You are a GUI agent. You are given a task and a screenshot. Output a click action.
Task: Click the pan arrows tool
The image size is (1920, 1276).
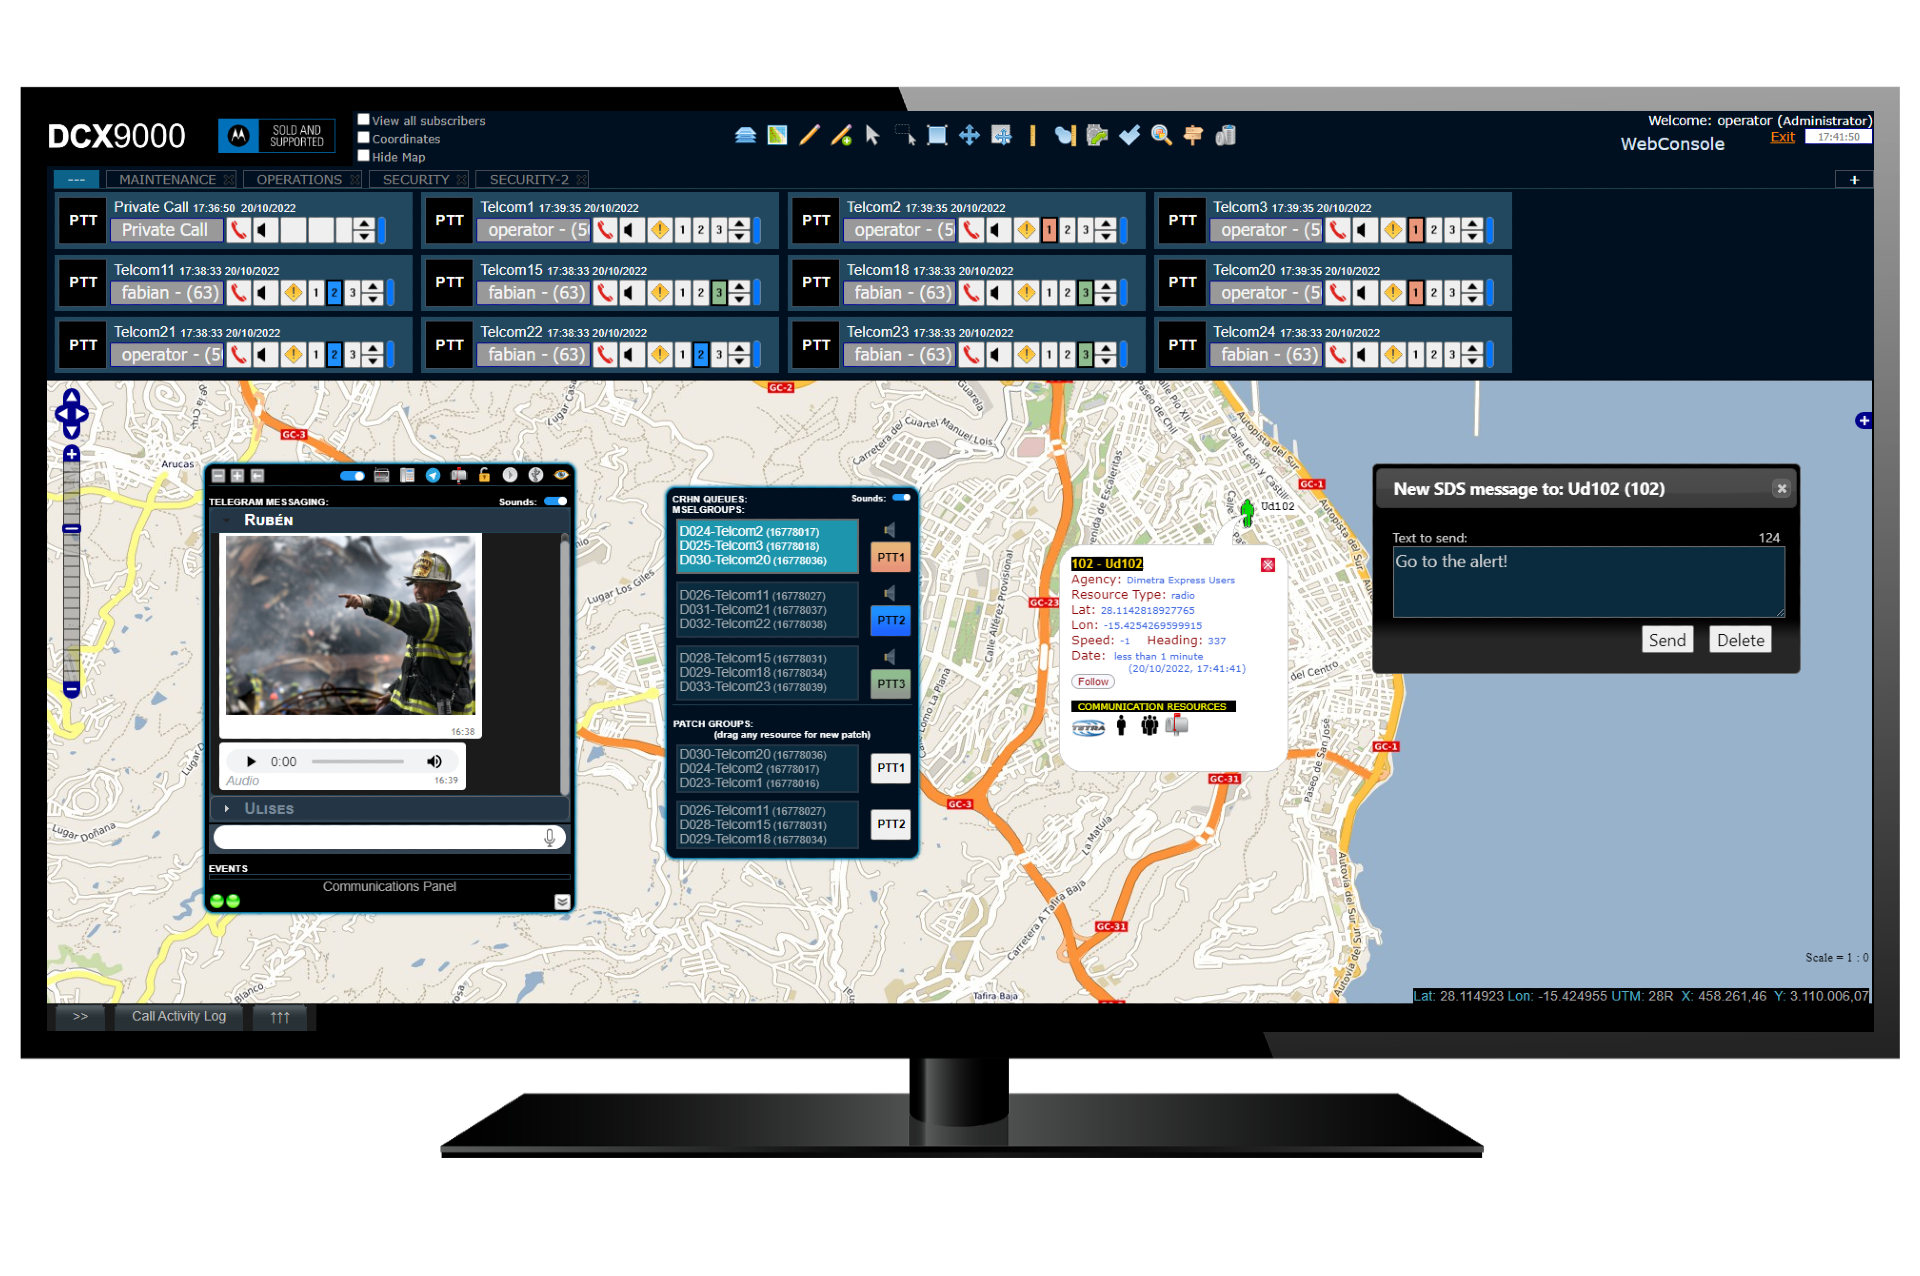click(969, 136)
